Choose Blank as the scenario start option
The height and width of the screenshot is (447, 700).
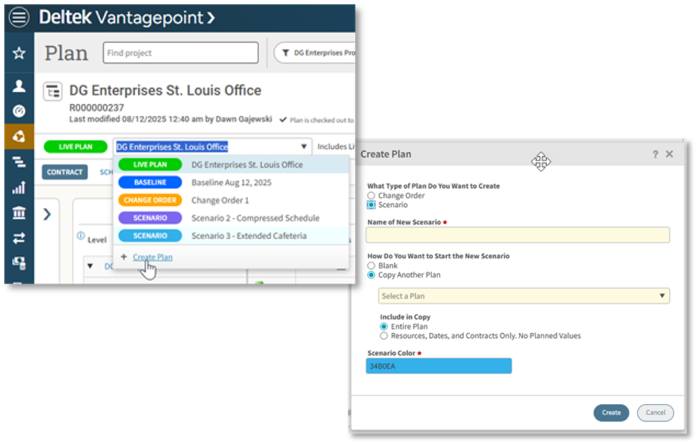(x=371, y=266)
